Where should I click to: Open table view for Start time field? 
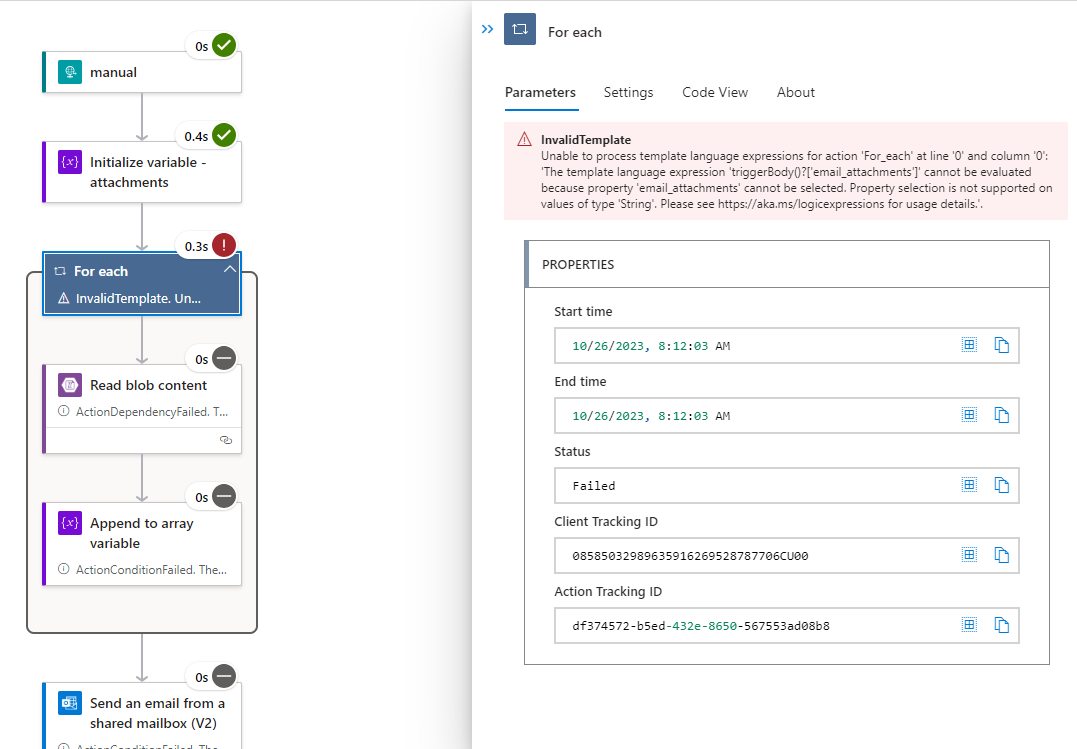[968, 344]
